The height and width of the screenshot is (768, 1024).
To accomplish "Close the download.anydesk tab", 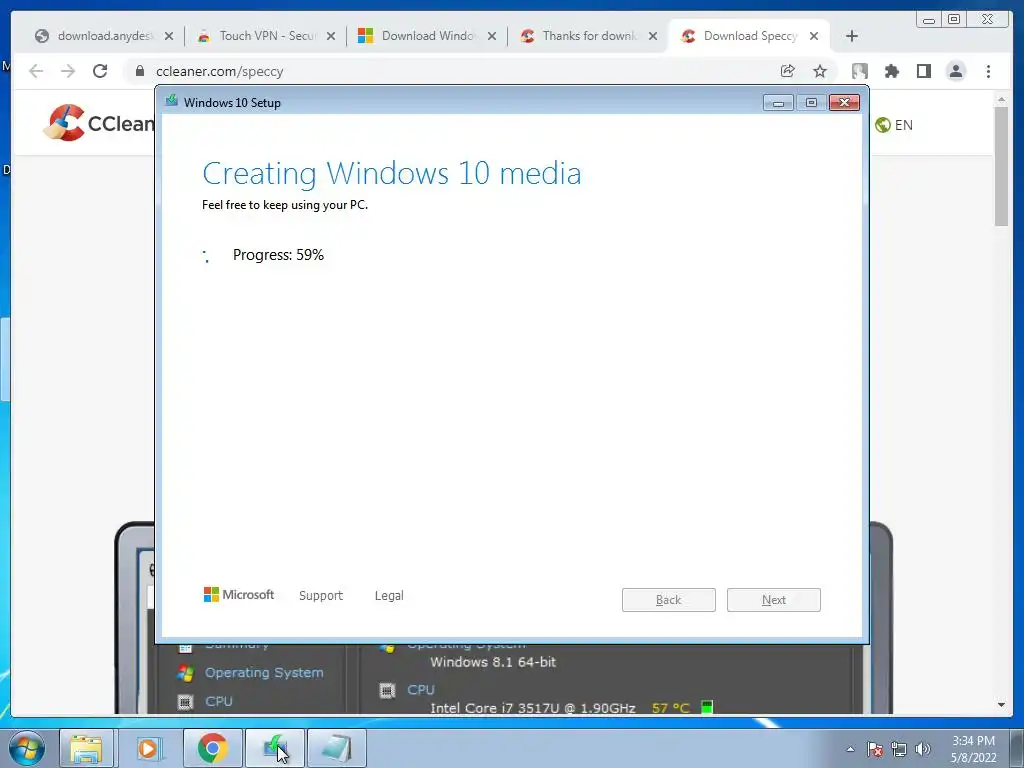I will 169,36.
